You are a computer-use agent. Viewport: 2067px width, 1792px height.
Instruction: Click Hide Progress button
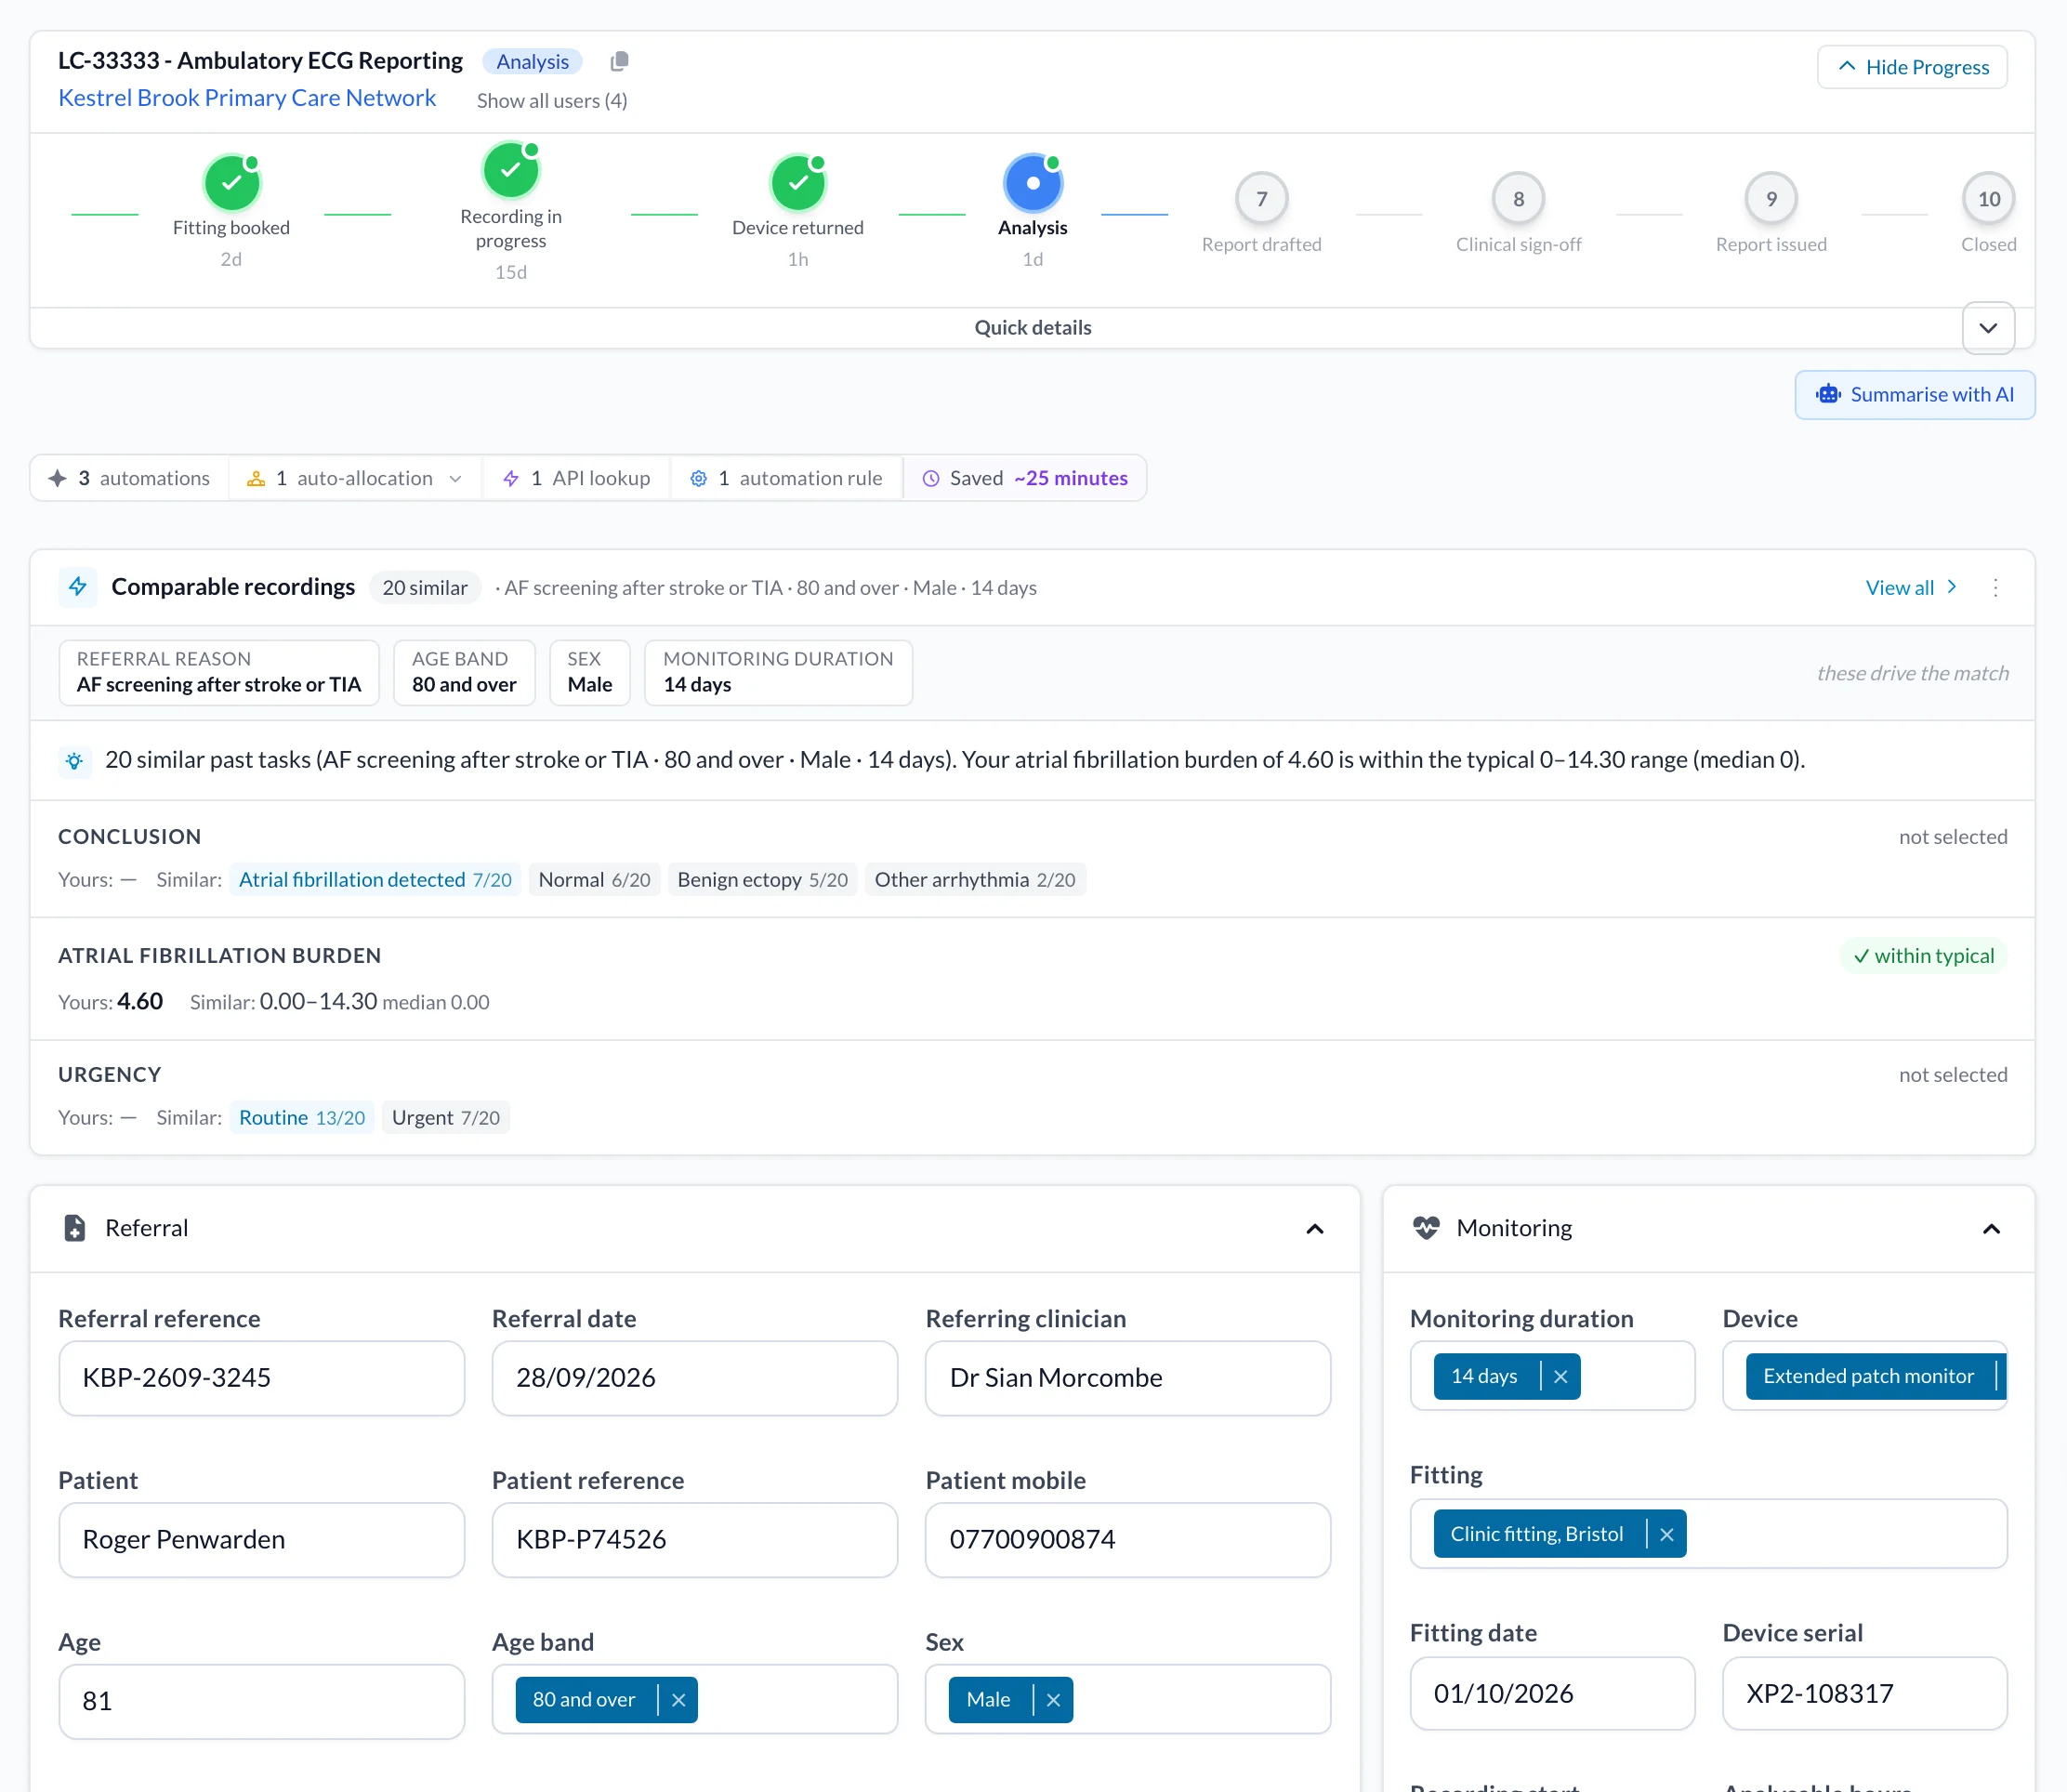(x=1912, y=67)
